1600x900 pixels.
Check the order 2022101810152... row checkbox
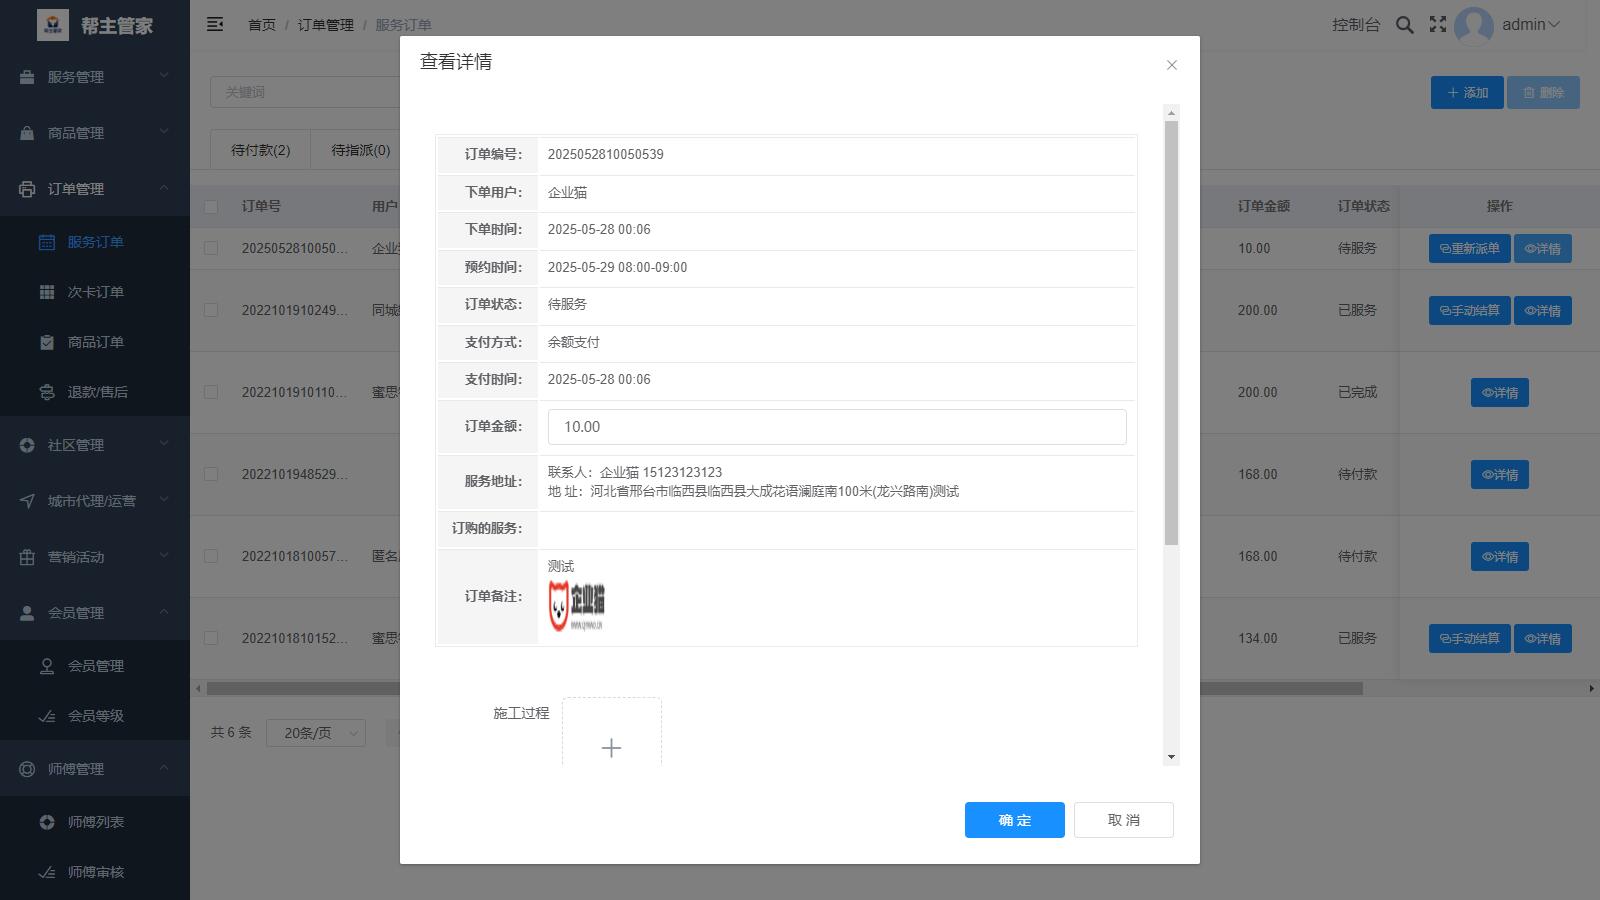coord(211,638)
